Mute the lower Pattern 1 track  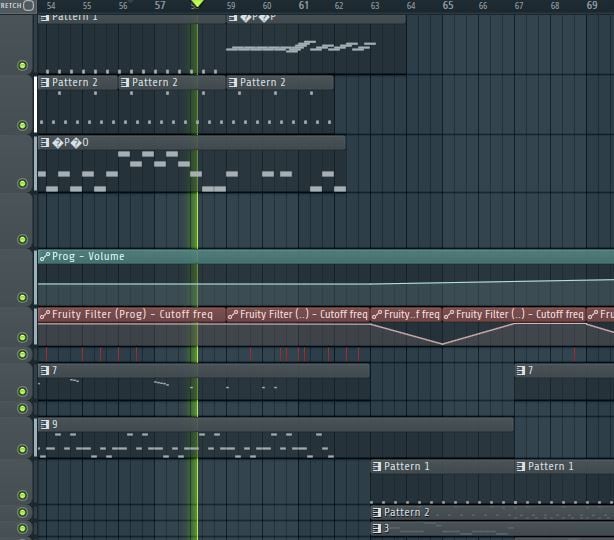22,495
